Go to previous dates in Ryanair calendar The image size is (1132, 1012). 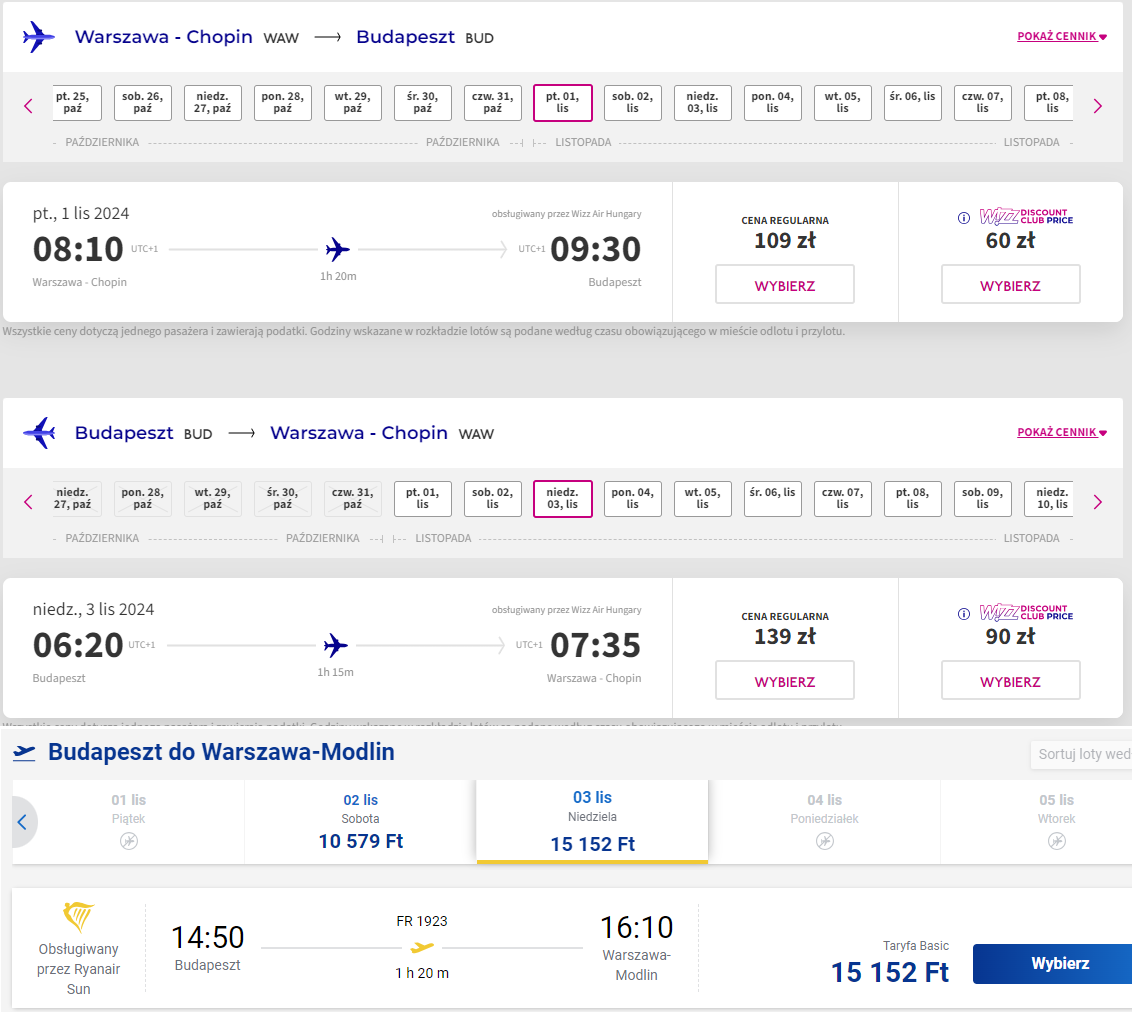click(22, 822)
